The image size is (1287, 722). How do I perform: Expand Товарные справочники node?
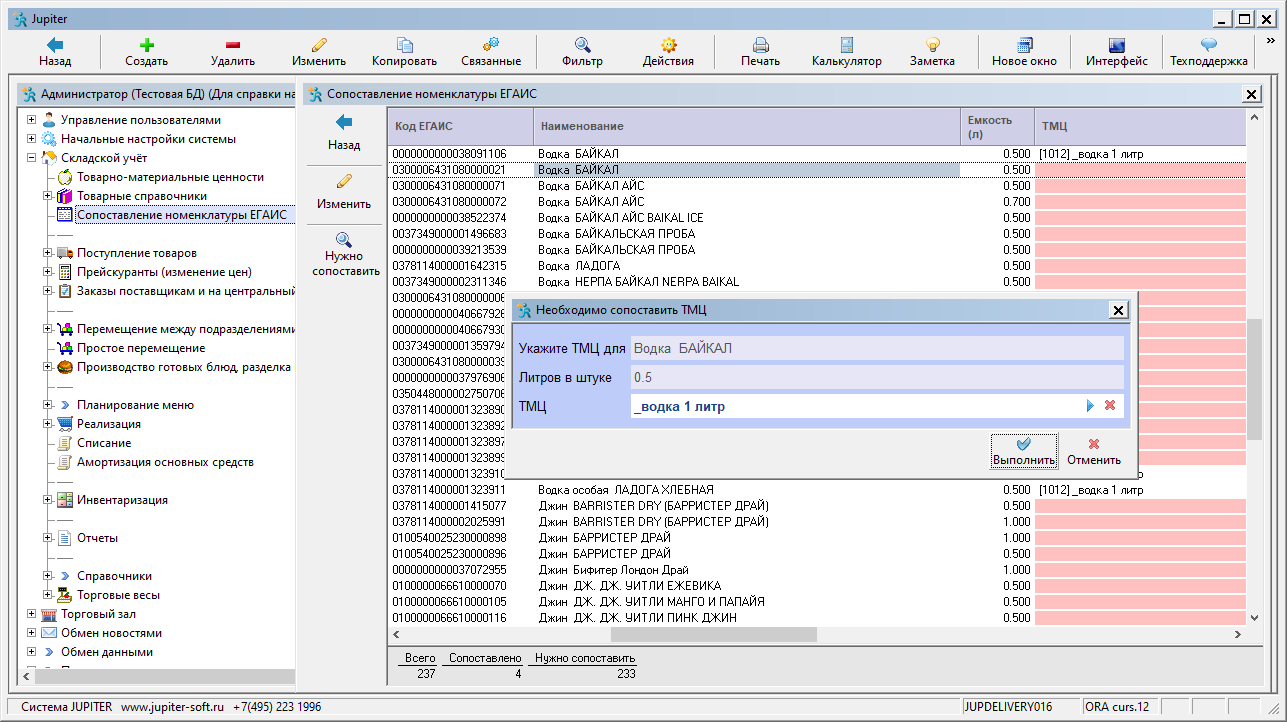pyautogui.click(x=48, y=196)
